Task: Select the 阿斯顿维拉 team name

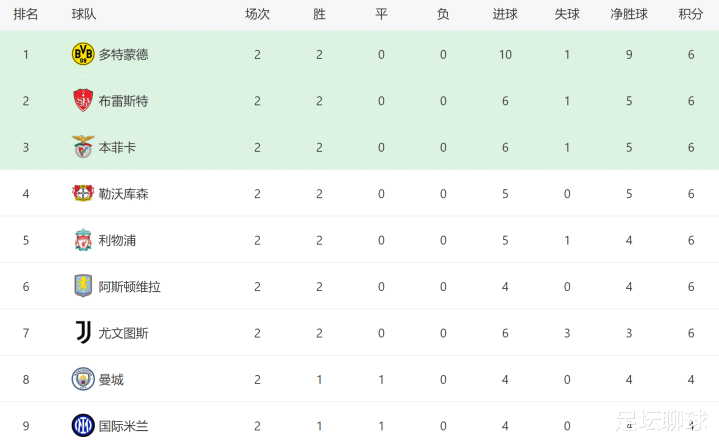Action: point(129,286)
